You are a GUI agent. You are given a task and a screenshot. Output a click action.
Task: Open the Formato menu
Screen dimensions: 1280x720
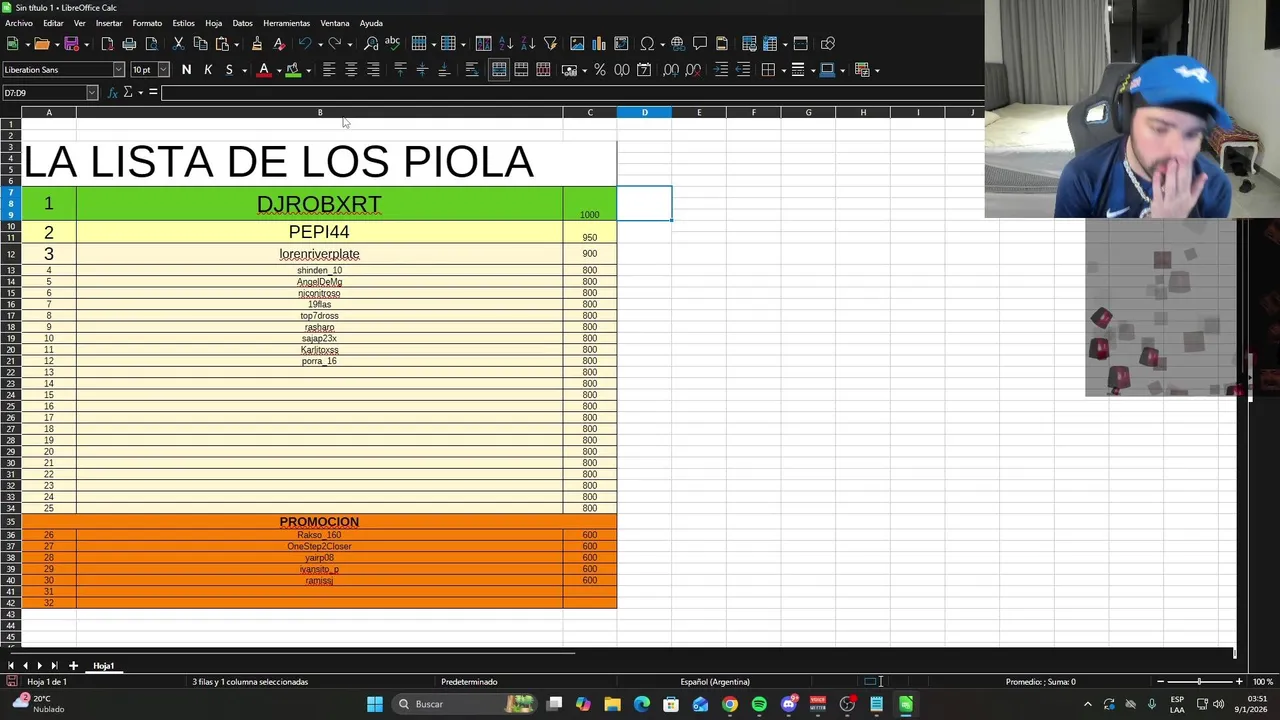click(x=147, y=23)
